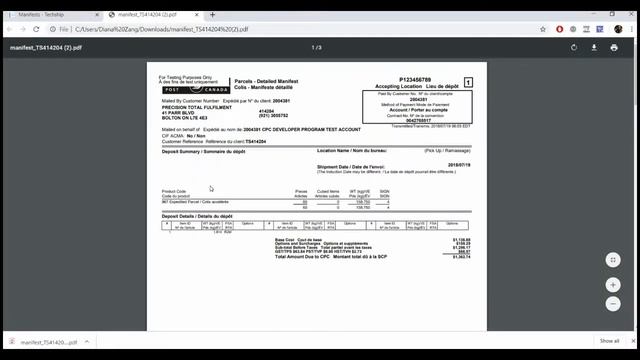View site information icon in address bar

(53, 29)
